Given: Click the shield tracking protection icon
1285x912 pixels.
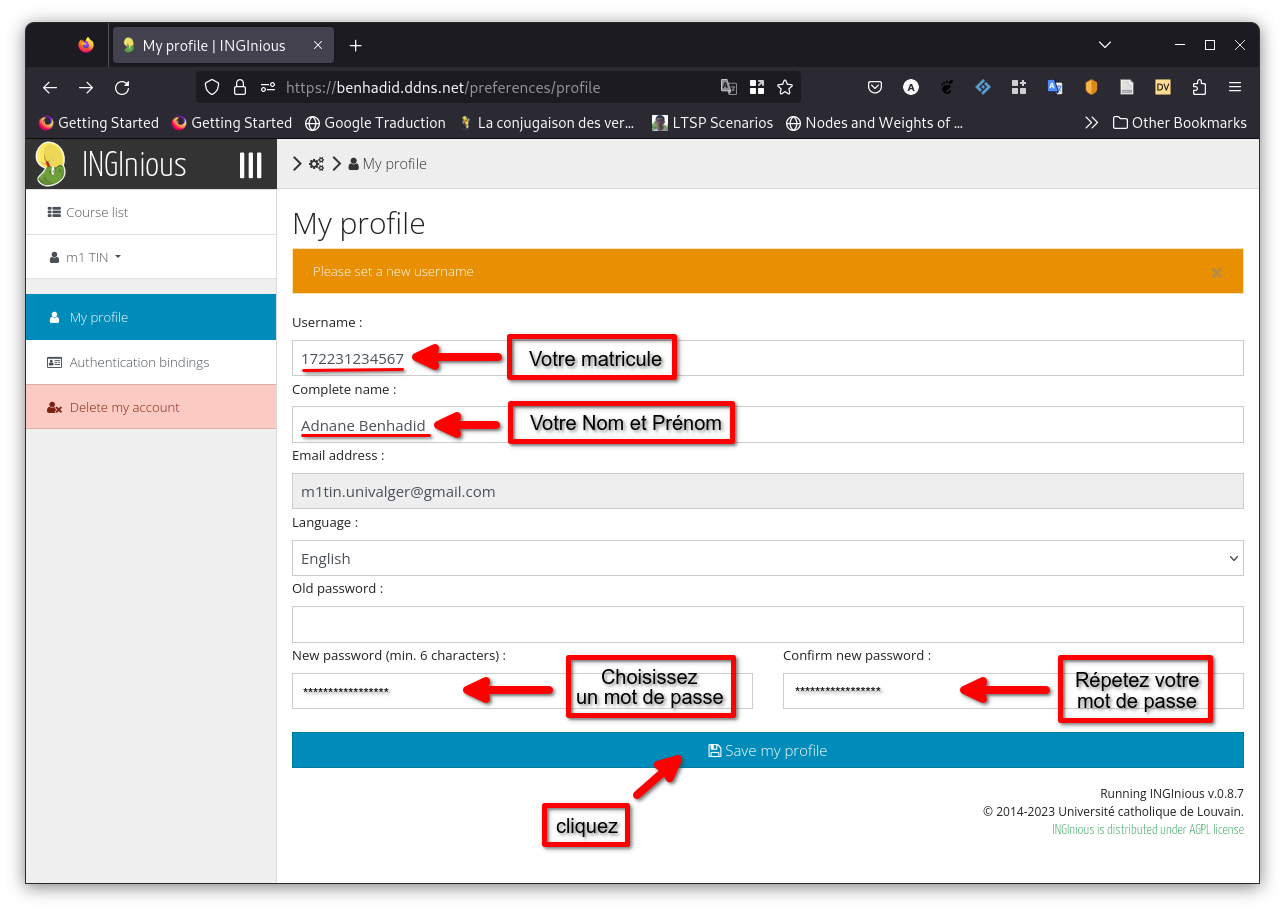Looking at the screenshot, I should point(212,88).
